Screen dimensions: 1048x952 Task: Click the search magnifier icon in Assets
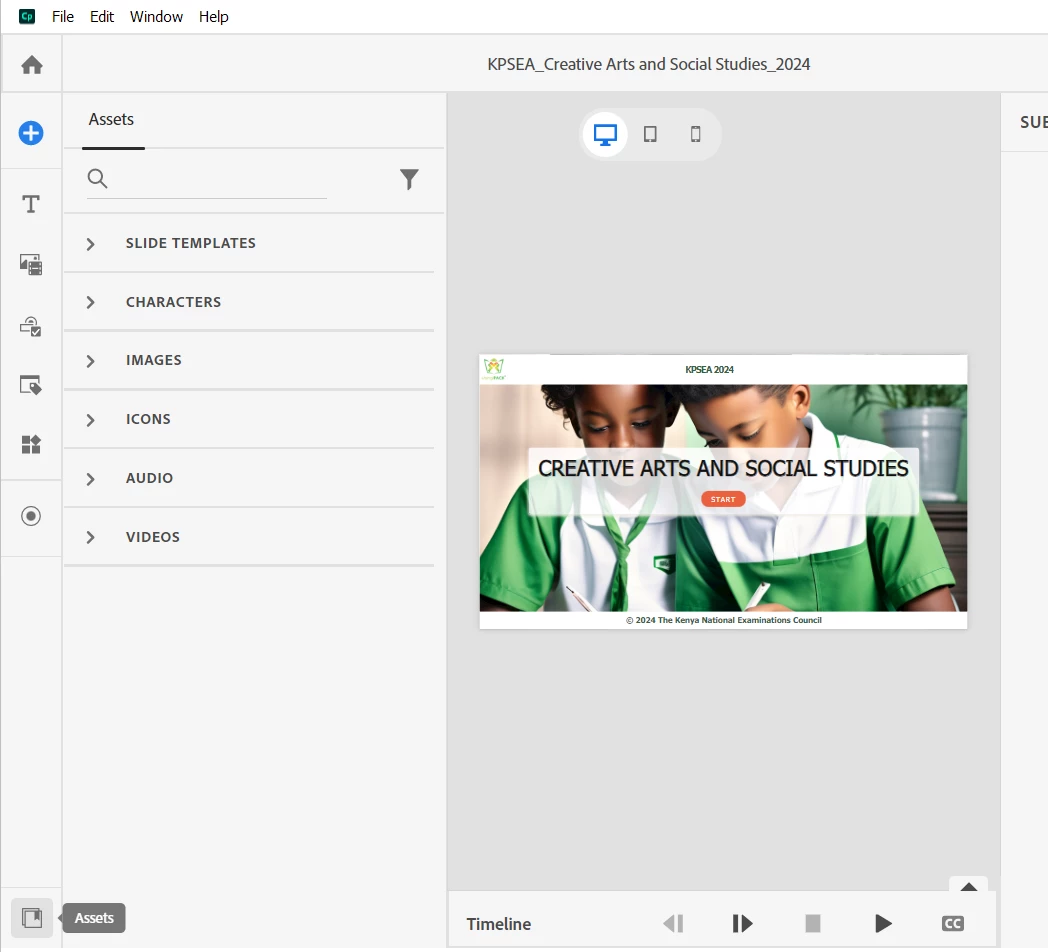pos(98,178)
